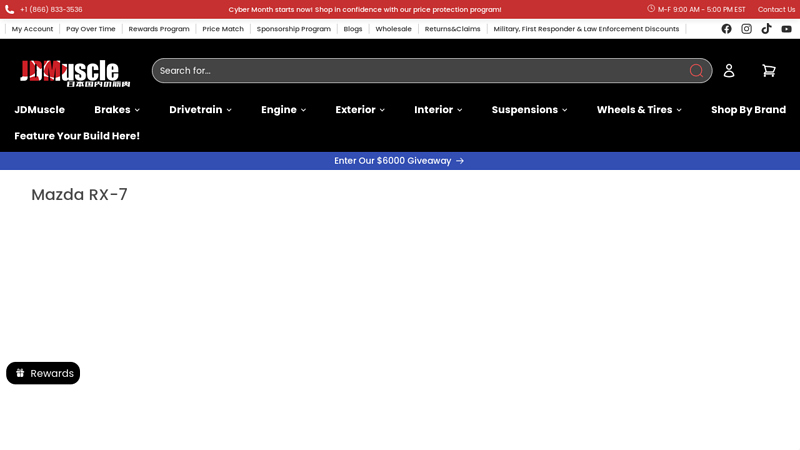Expand the Brakes dropdown menu

pyautogui.click(x=117, y=110)
